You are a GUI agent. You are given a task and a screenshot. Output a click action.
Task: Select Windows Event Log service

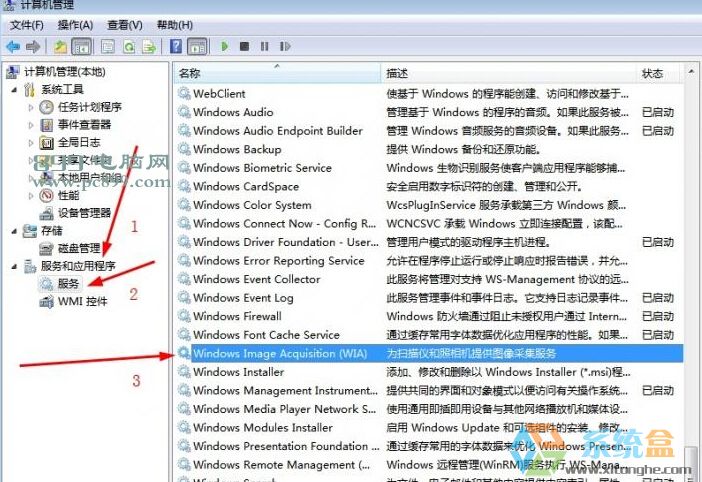[x=429, y=298]
